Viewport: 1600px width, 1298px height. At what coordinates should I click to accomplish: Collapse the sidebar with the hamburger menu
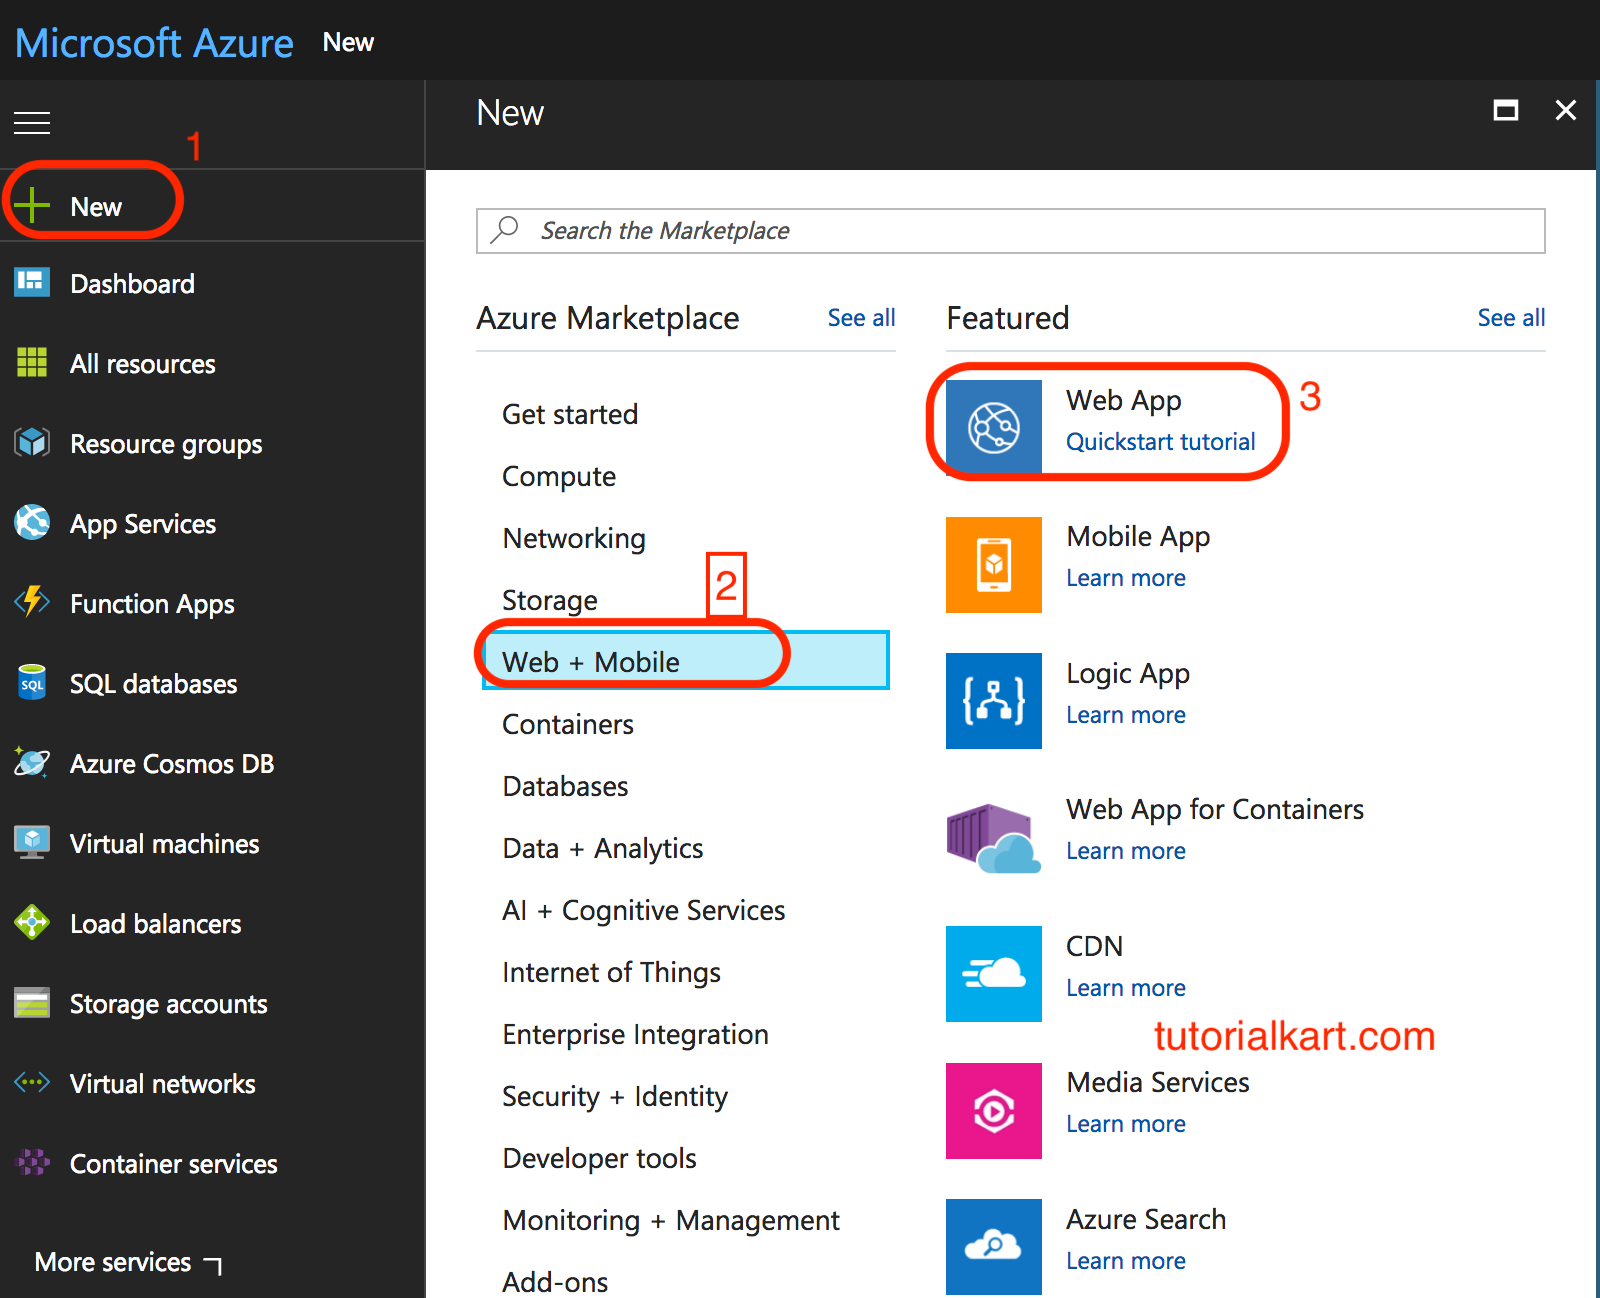tap(31, 122)
